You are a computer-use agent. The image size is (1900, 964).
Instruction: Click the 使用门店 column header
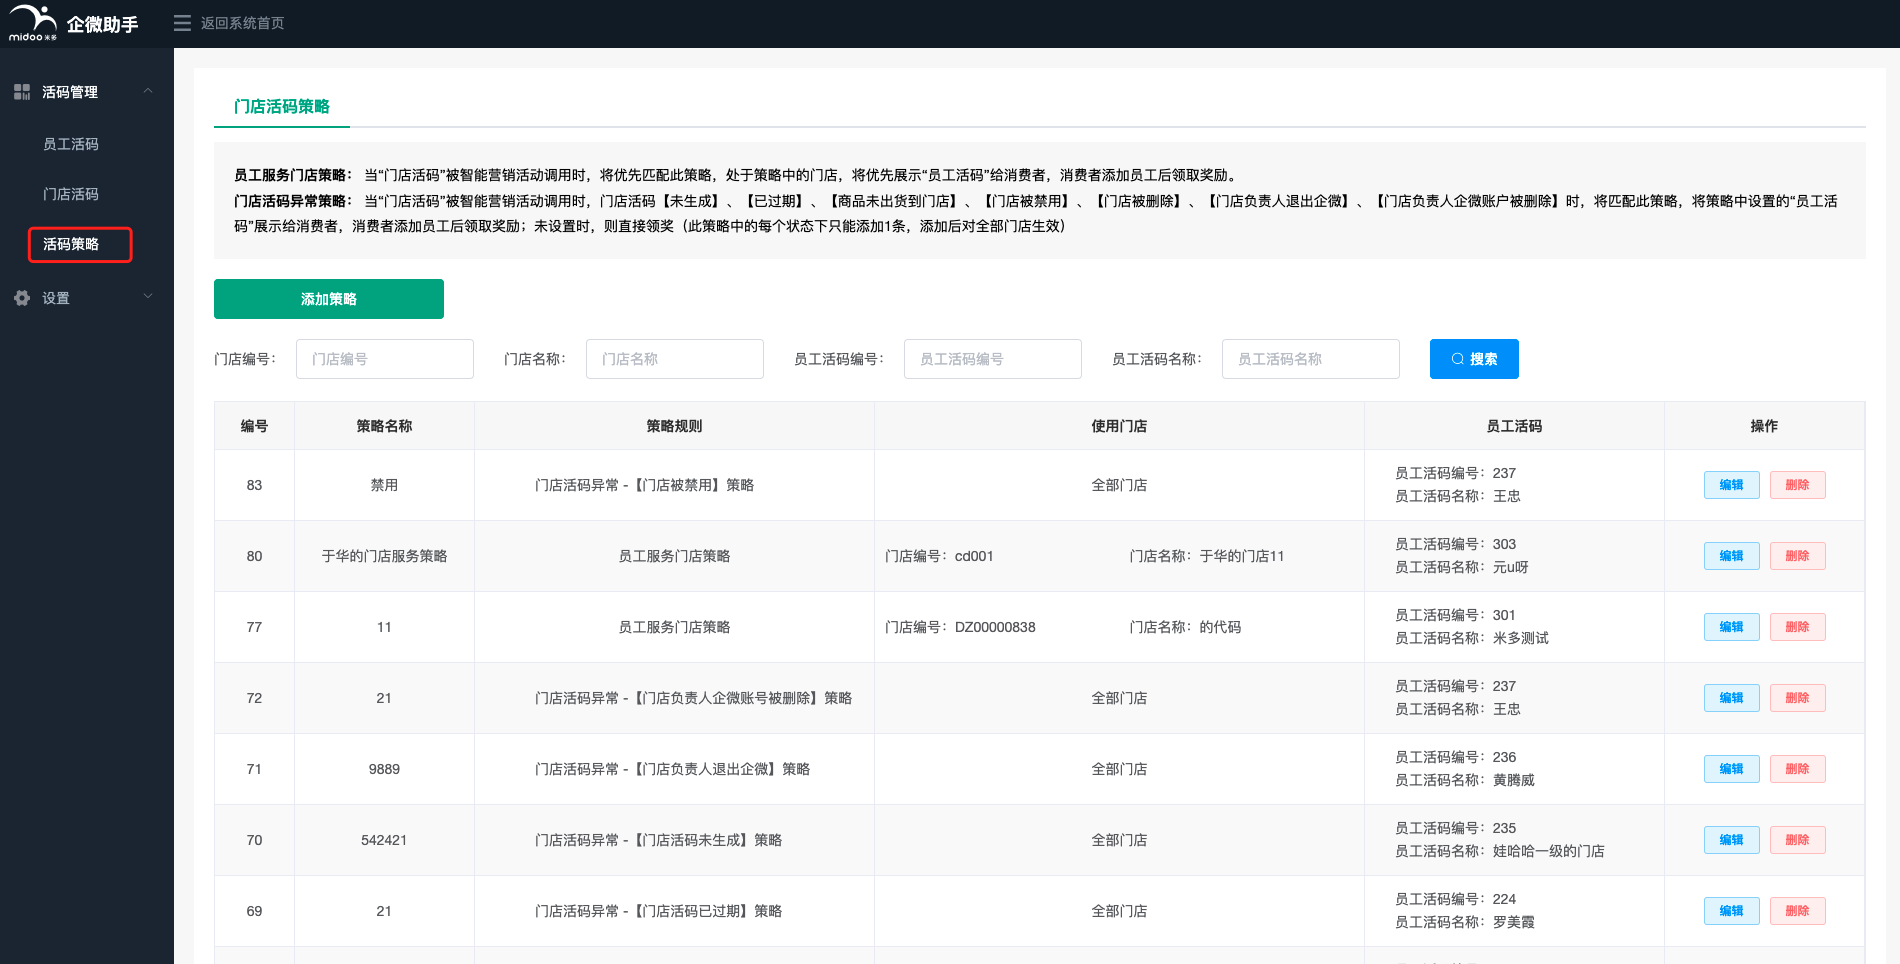point(1120,426)
